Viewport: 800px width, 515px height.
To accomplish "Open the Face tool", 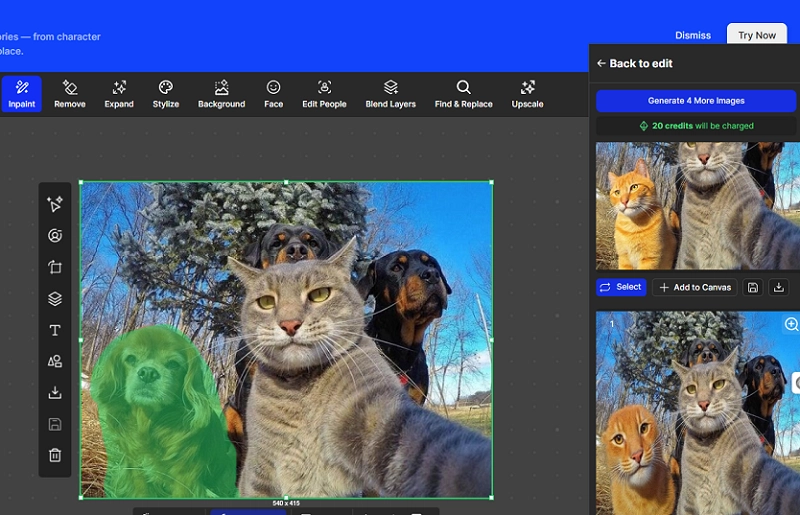I will [273, 94].
